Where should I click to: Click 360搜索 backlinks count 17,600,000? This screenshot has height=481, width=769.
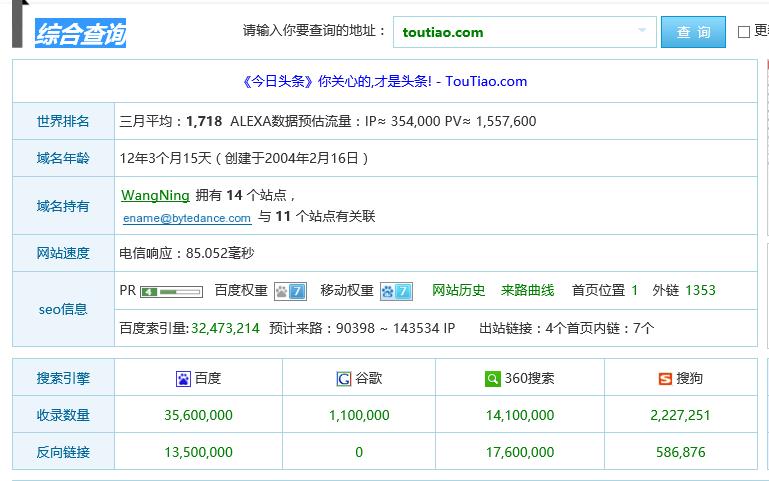point(520,452)
